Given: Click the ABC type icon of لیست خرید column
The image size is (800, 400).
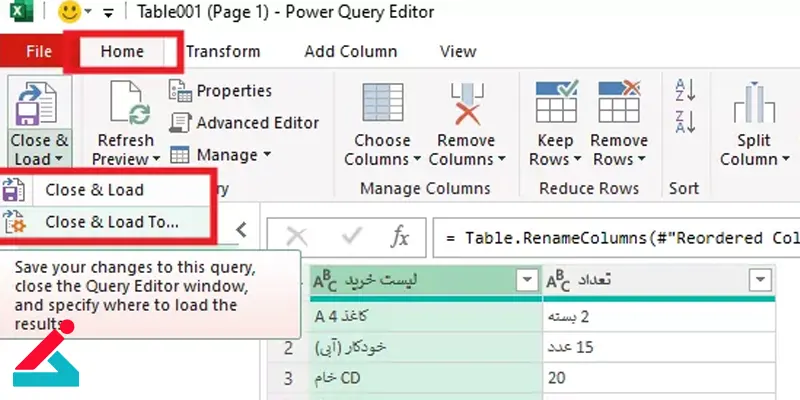Looking at the screenshot, I should tap(325, 280).
